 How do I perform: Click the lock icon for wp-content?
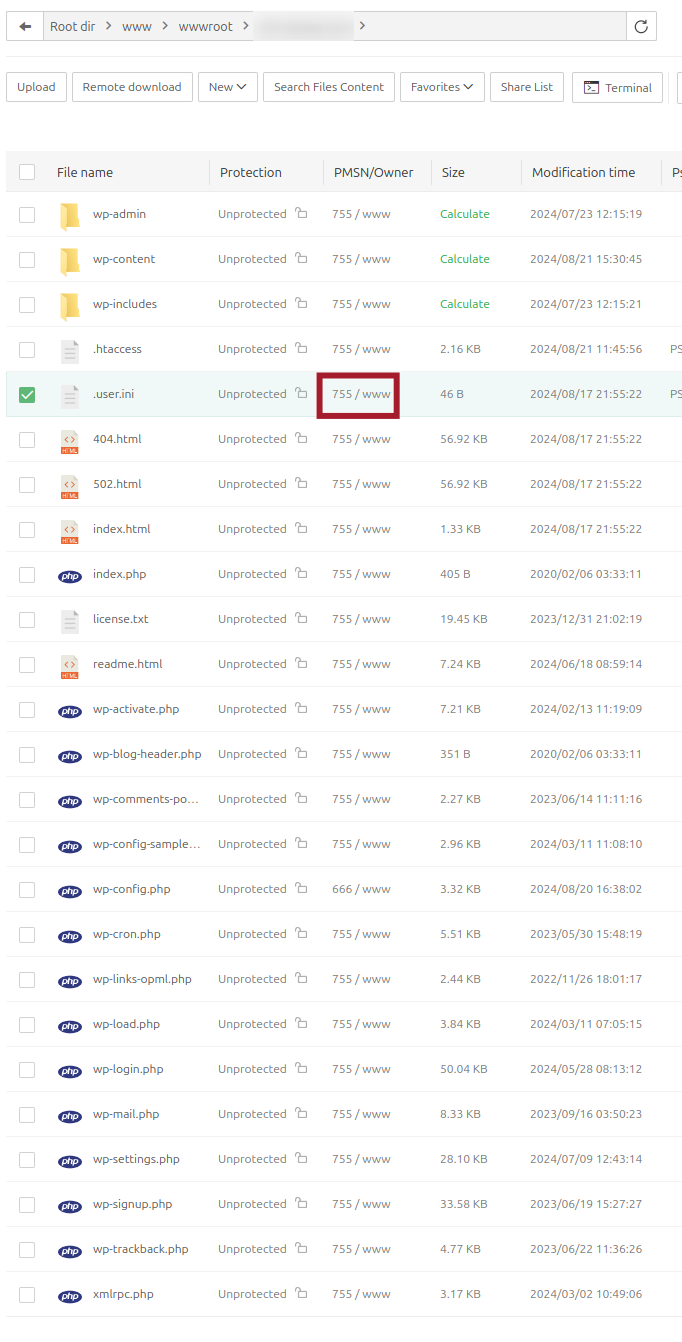tap(301, 259)
